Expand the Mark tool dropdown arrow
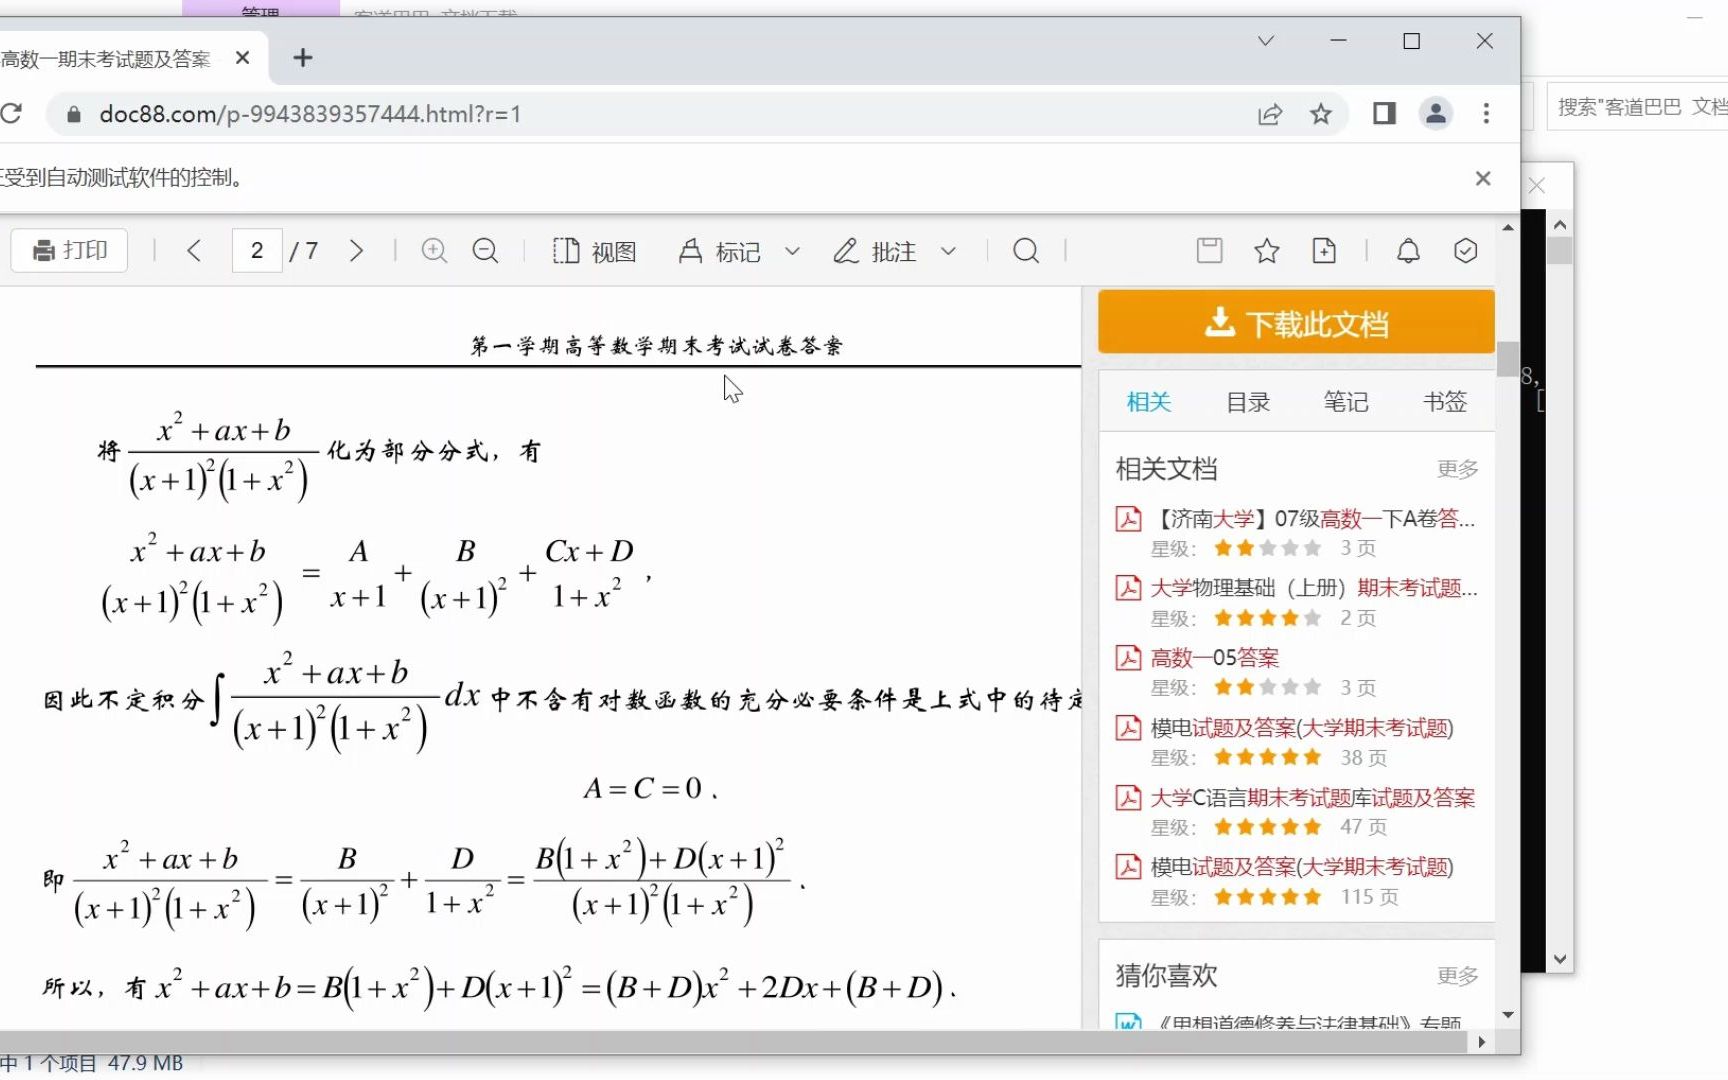The height and width of the screenshot is (1080, 1728). 792,251
